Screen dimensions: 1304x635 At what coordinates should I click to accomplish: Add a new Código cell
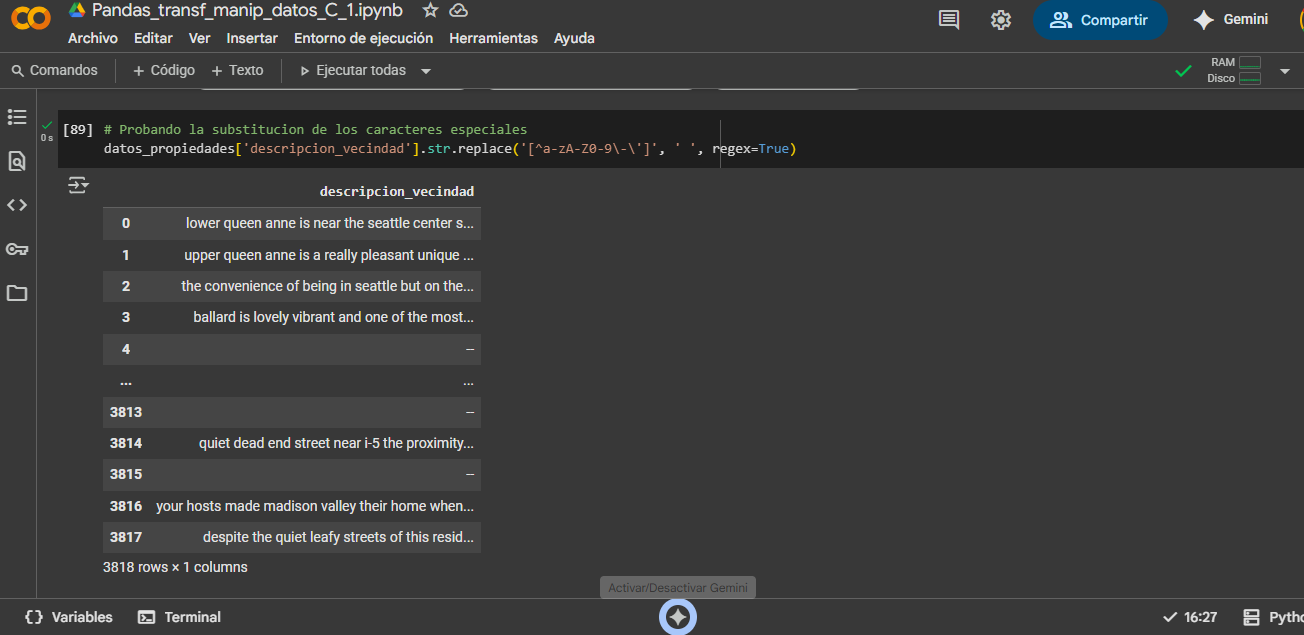[164, 70]
